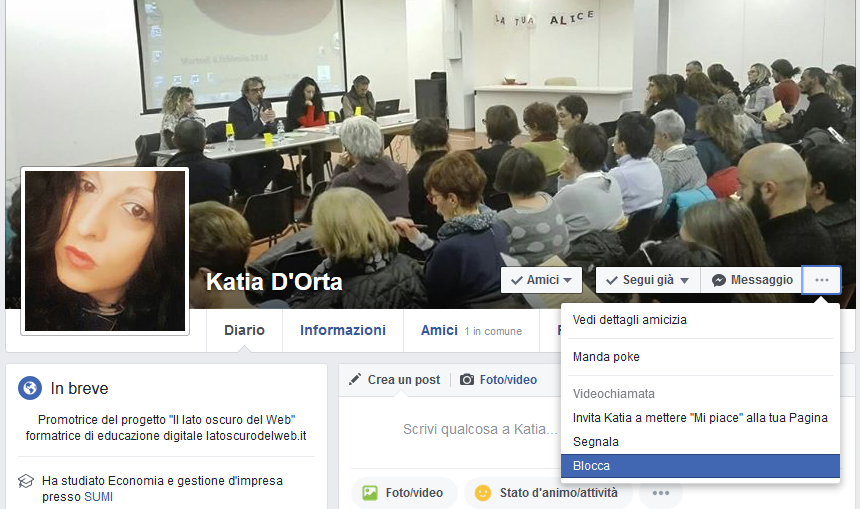The height and width of the screenshot is (509, 860).
Task: Select Blocca from the options menu
Action: pos(700,466)
